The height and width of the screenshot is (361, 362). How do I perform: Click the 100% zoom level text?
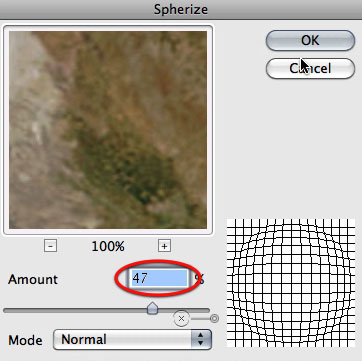(108, 247)
